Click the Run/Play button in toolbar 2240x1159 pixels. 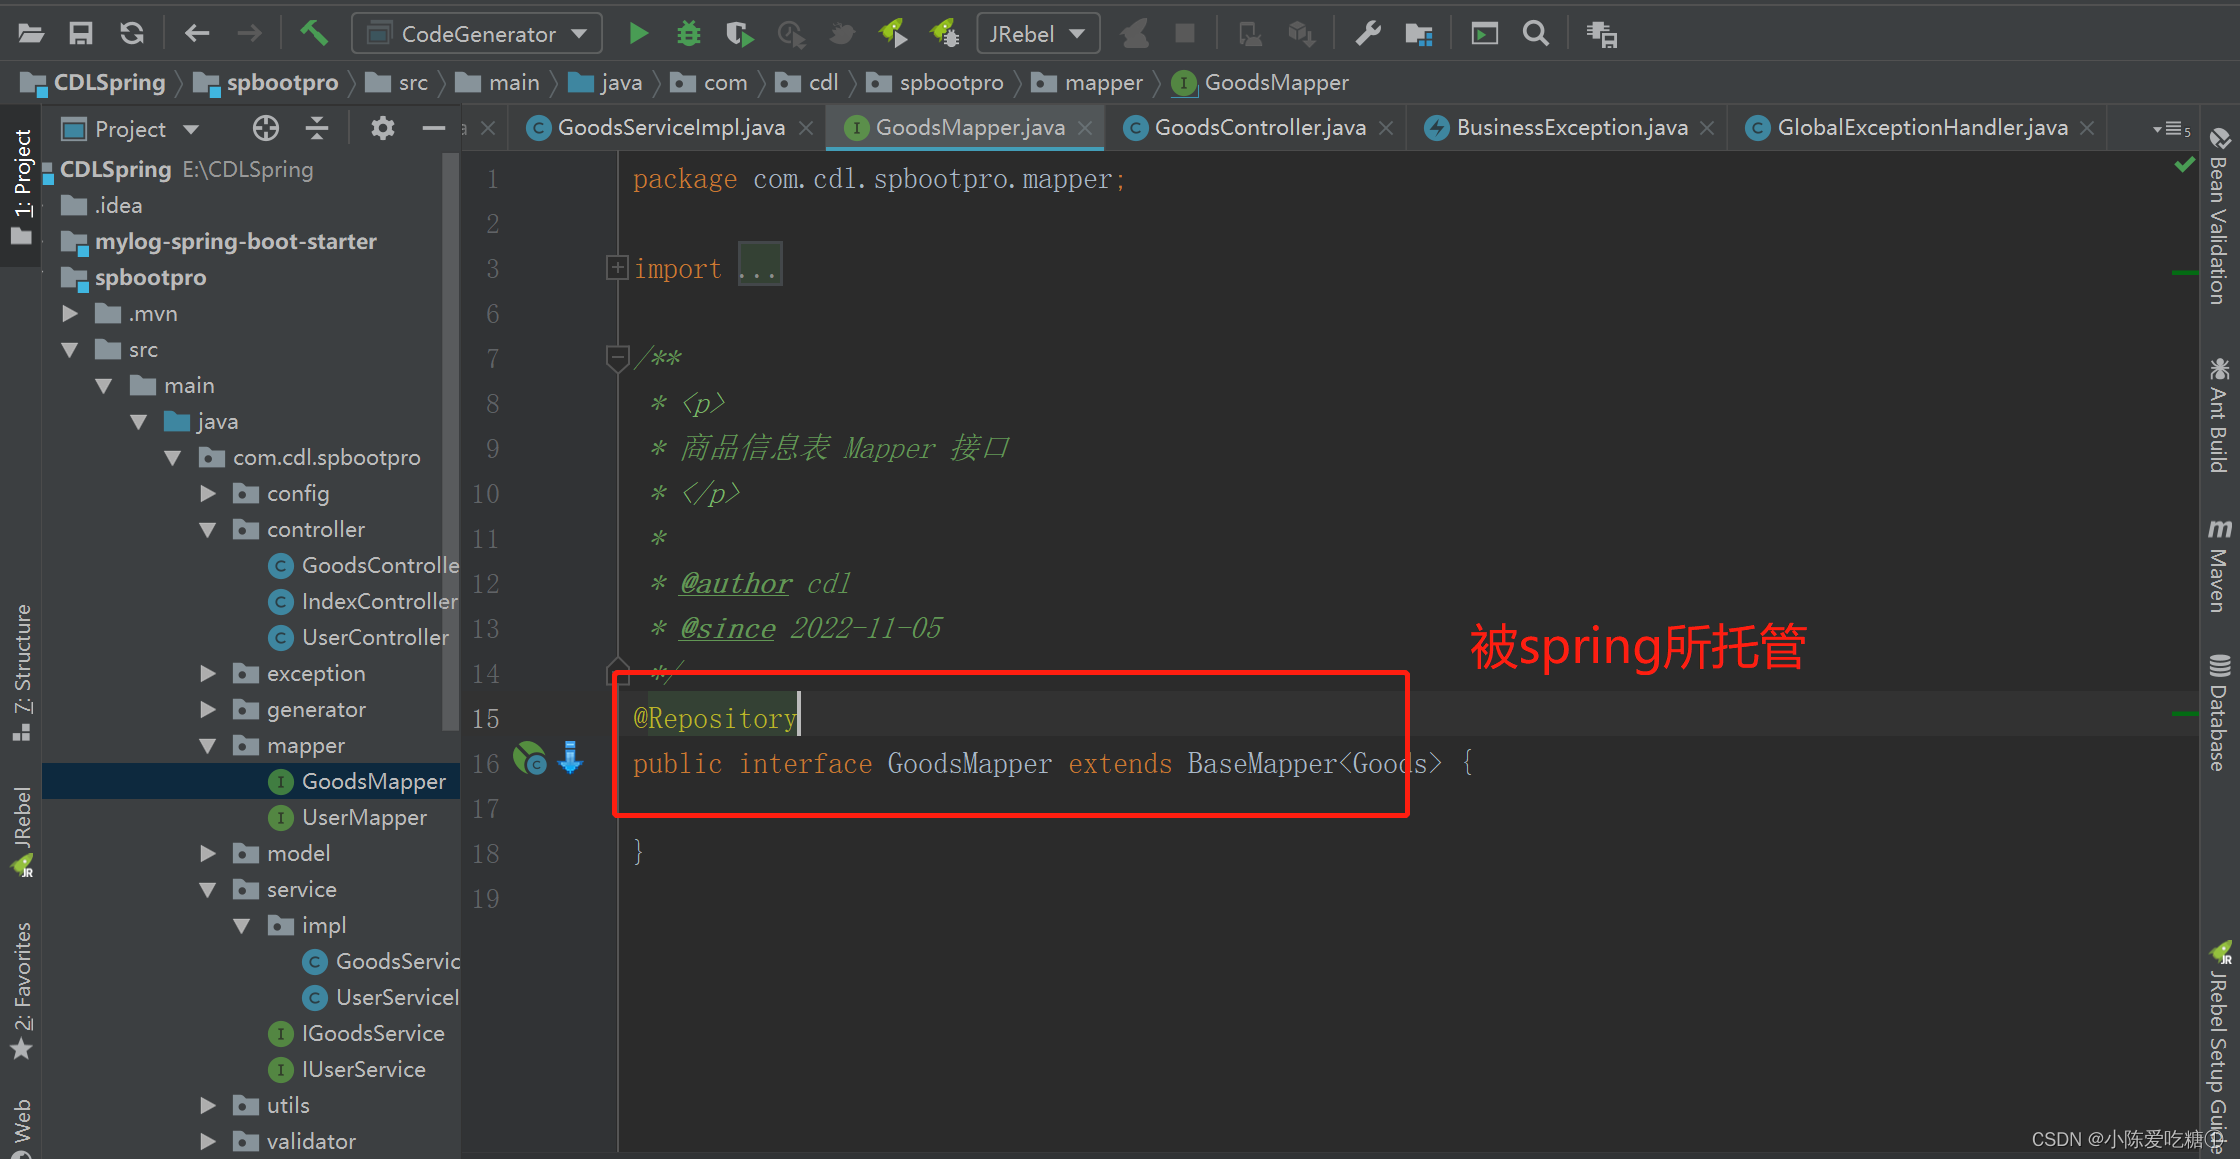point(637,35)
